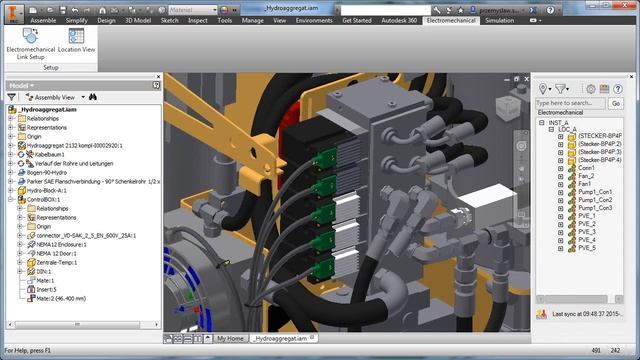640x360 pixels.
Task: Open the 3D Model ribbon tab
Action: pyautogui.click(x=138, y=20)
